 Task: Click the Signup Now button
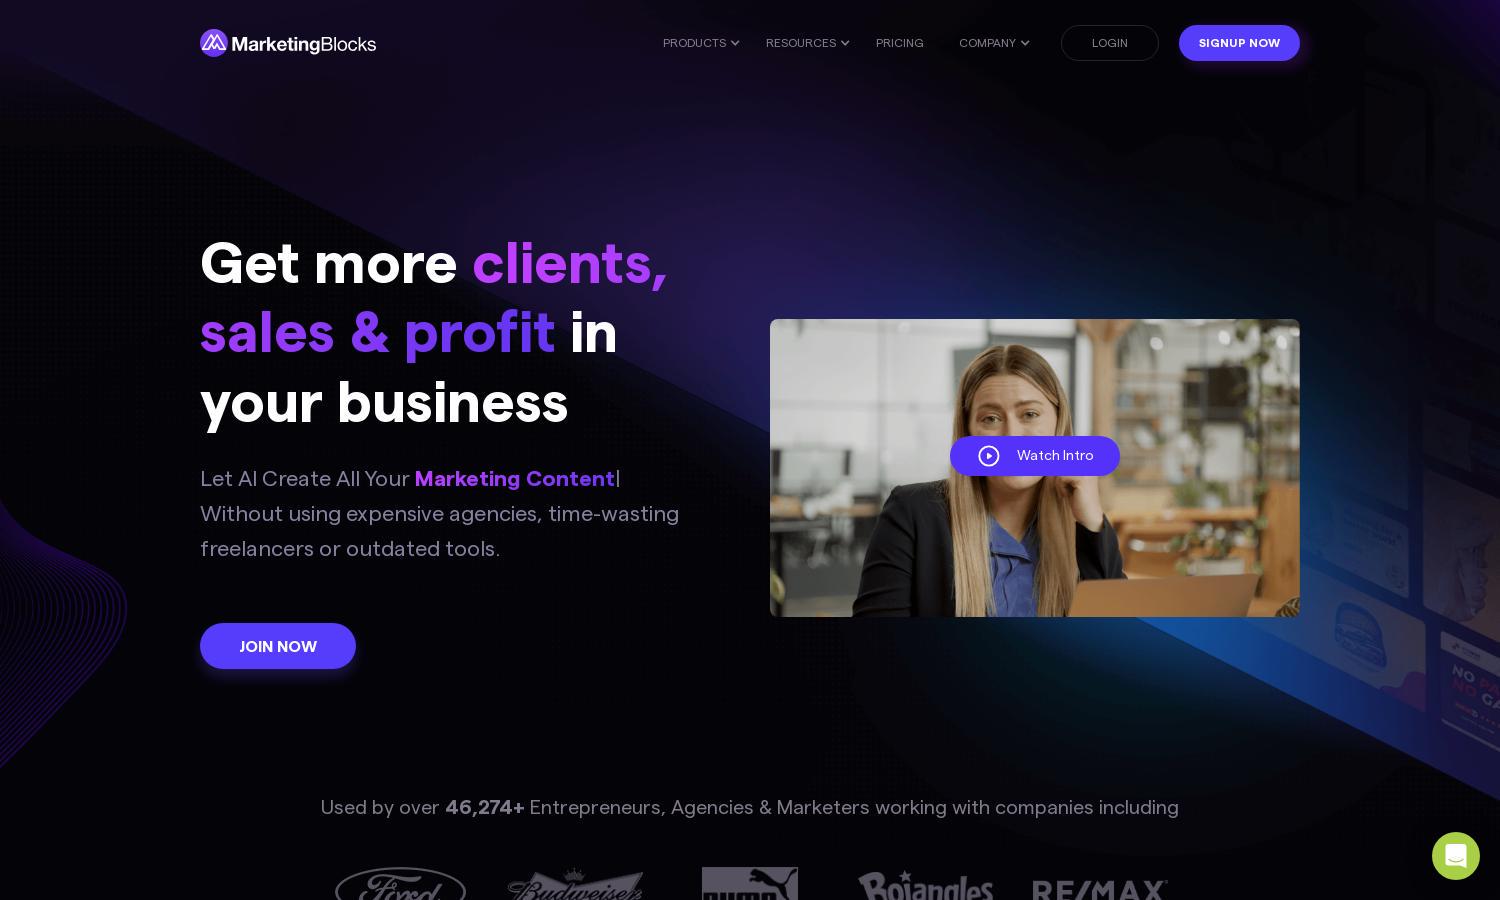point(1239,43)
